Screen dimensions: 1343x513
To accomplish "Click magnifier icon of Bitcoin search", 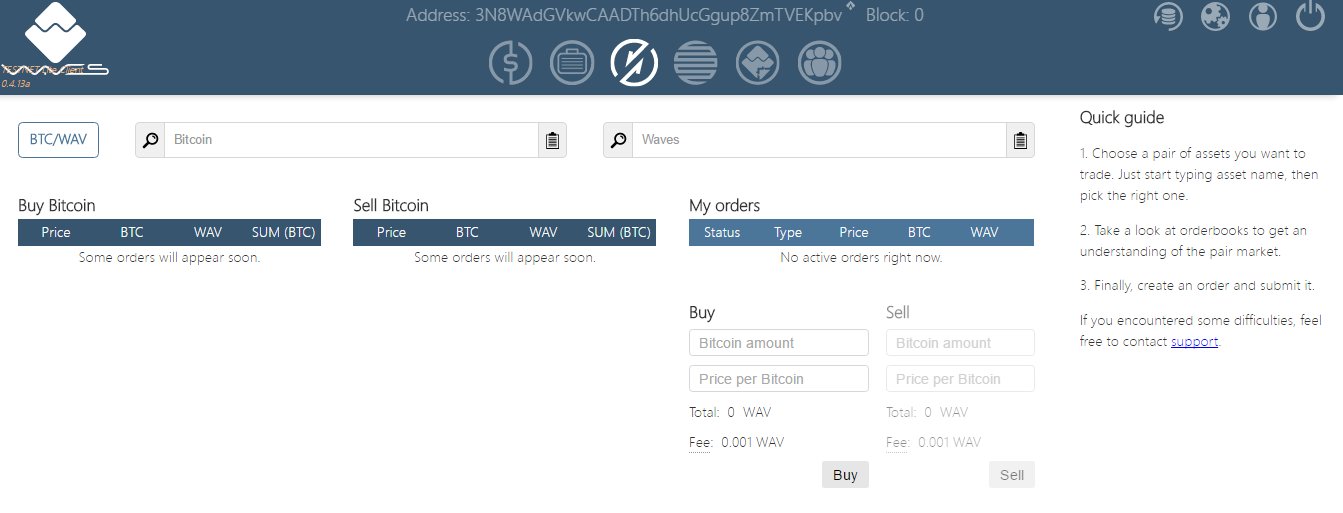I will point(150,140).
